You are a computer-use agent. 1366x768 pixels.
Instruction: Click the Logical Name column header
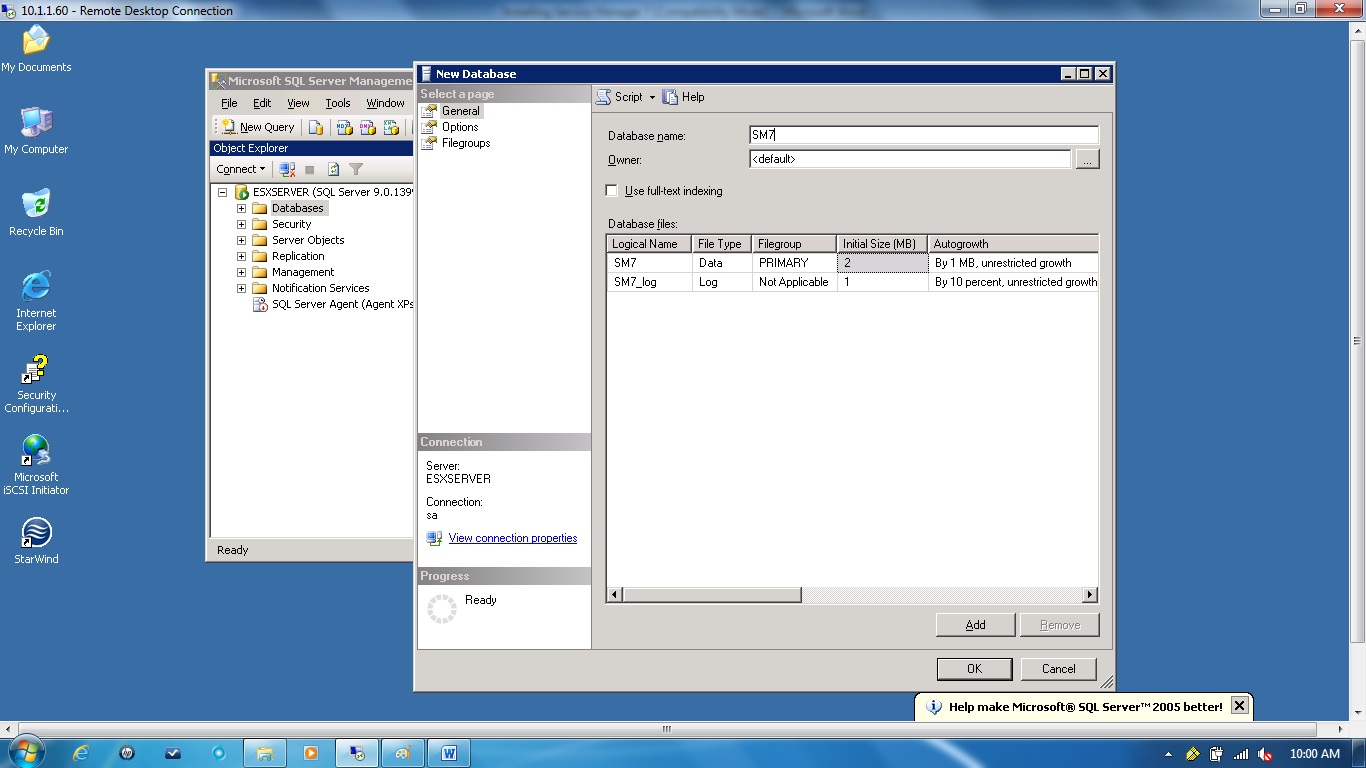[649, 244]
